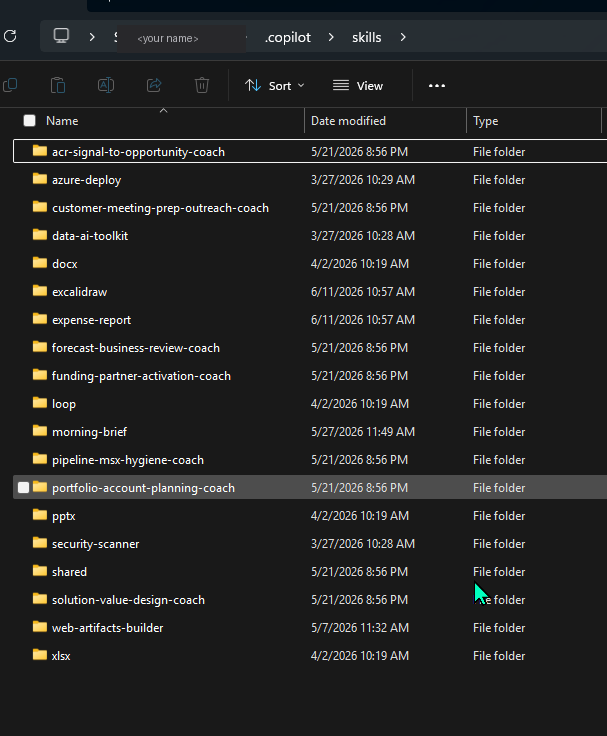Viewport: 607px width, 736px height.
Task: Click the folder icon of data-ai-toolkit
Action: (40, 235)
